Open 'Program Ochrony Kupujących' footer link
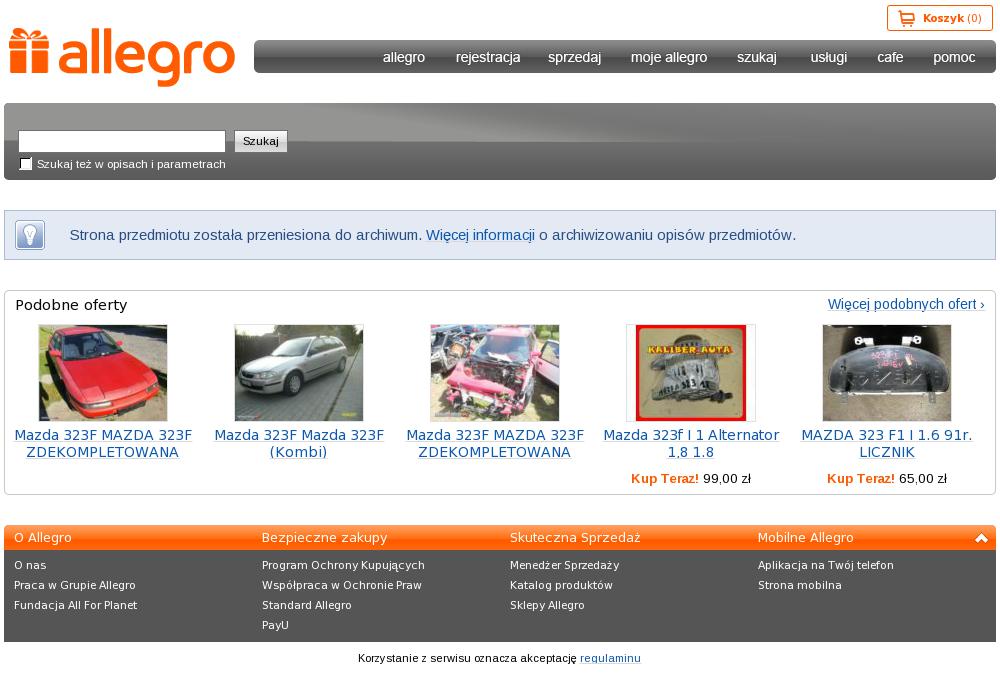This screenshot has height=678, width=1000. click(343, 565)
